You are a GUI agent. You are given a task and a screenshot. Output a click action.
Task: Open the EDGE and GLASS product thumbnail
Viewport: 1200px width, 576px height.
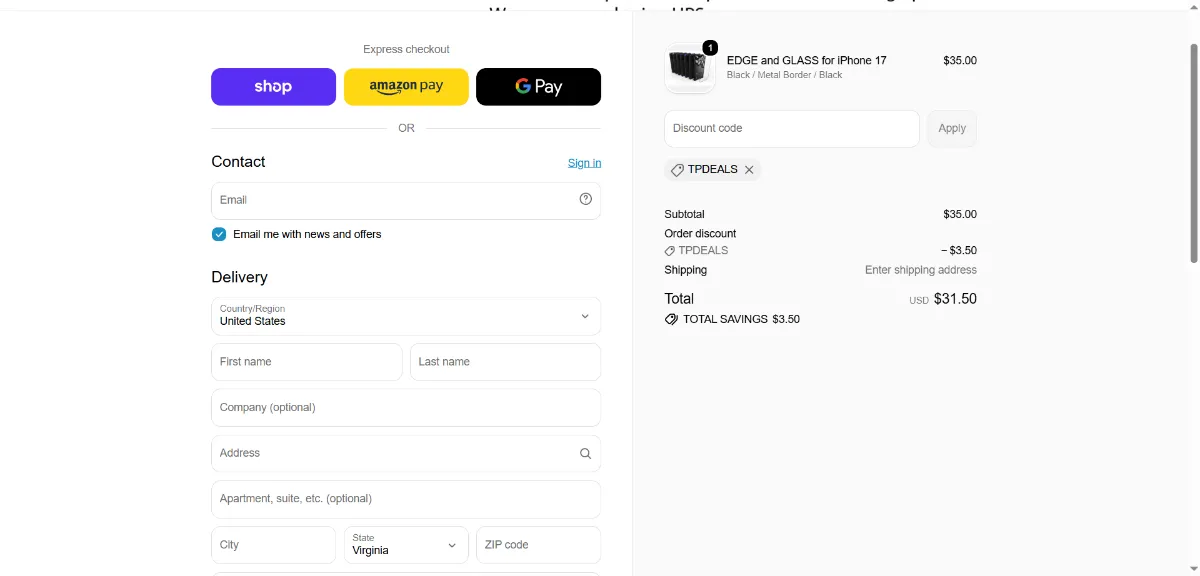point(690,67)
